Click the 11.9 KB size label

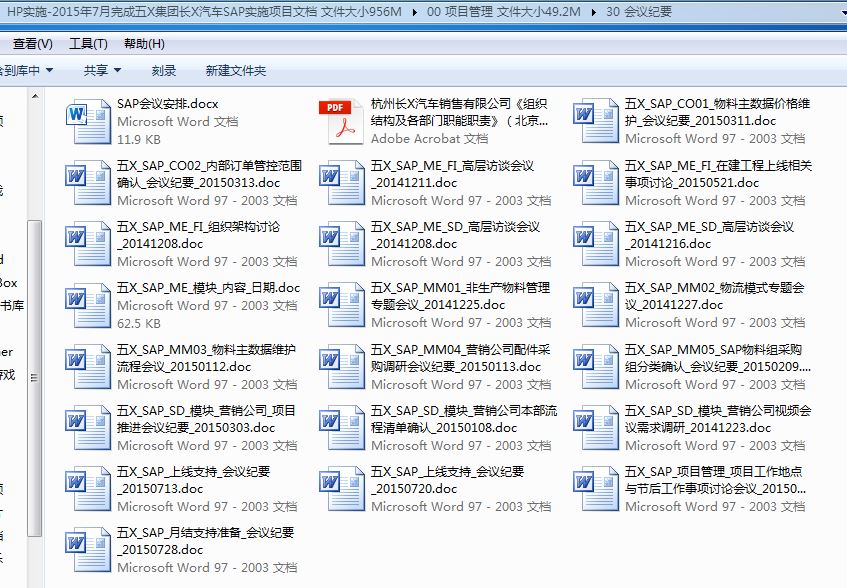click(139, 139)
